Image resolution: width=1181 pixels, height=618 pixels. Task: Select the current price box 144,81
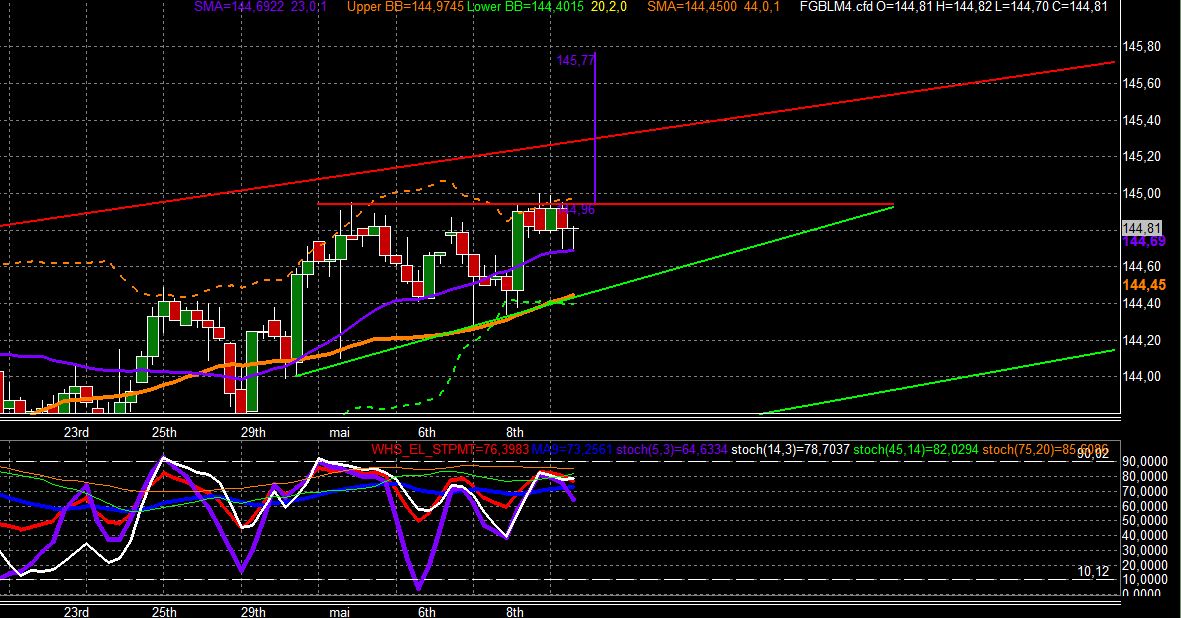pos(1142,228)
